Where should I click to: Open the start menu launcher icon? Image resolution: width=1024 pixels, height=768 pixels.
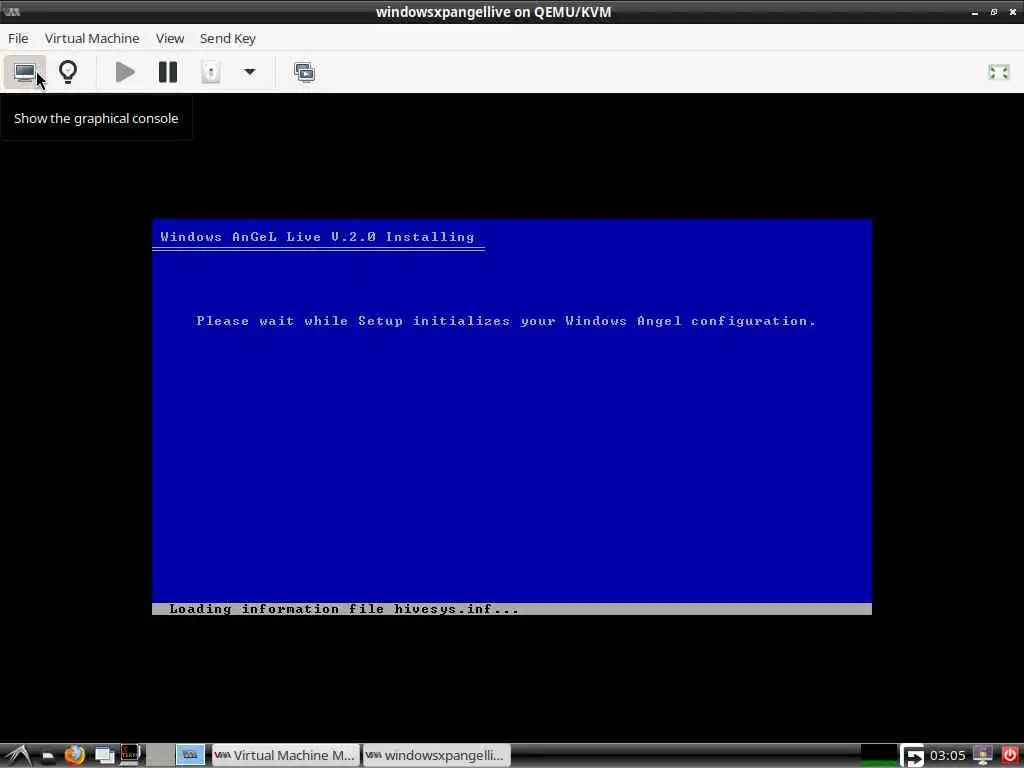pyautogui.click(x=17, y=756)
